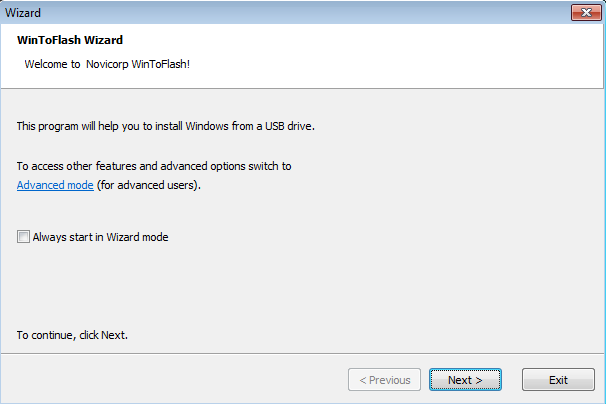Viewport: 606px width, 404px height.
Task: Enable Always start in Wizard mode checkbox
Action: click(x=23, y=237)
